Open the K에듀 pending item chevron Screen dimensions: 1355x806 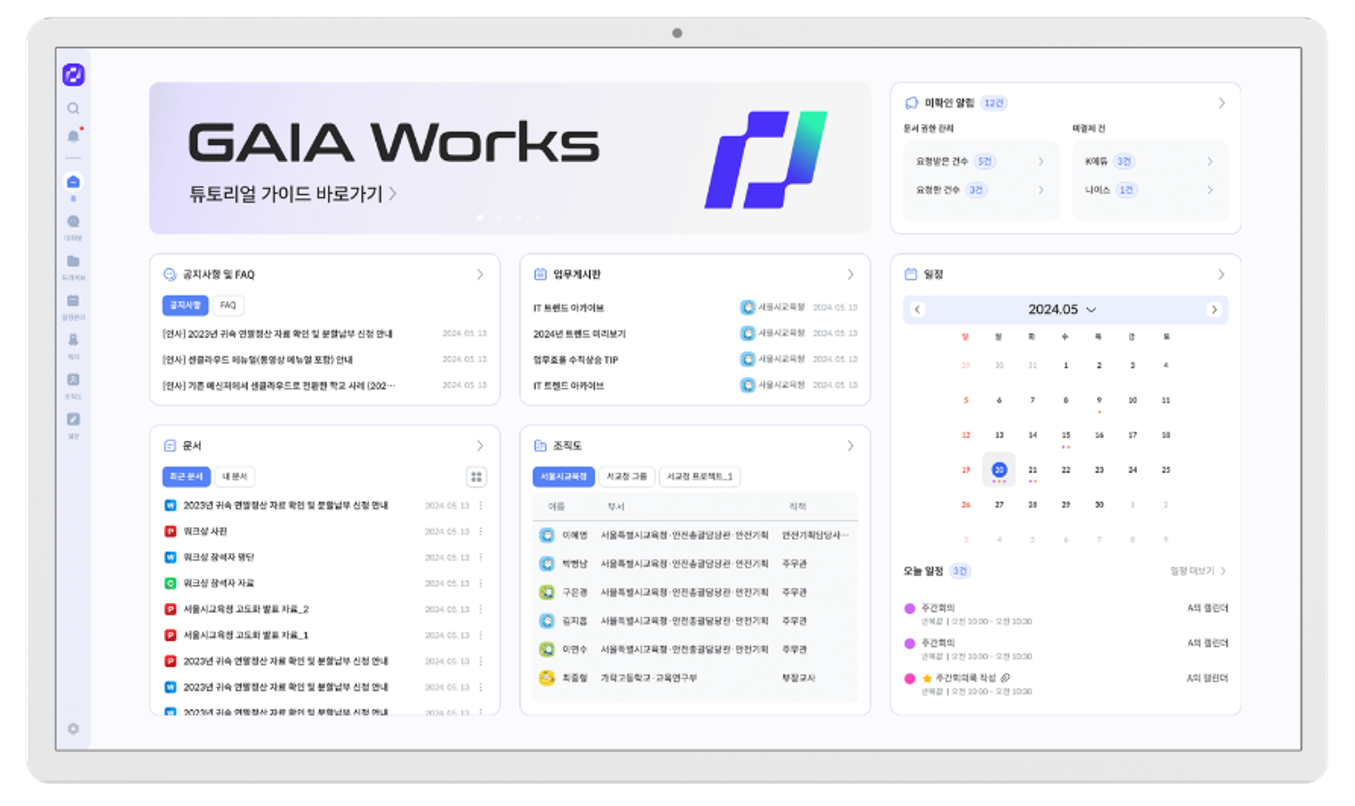pyautogui.click(x=1210, y=161)
